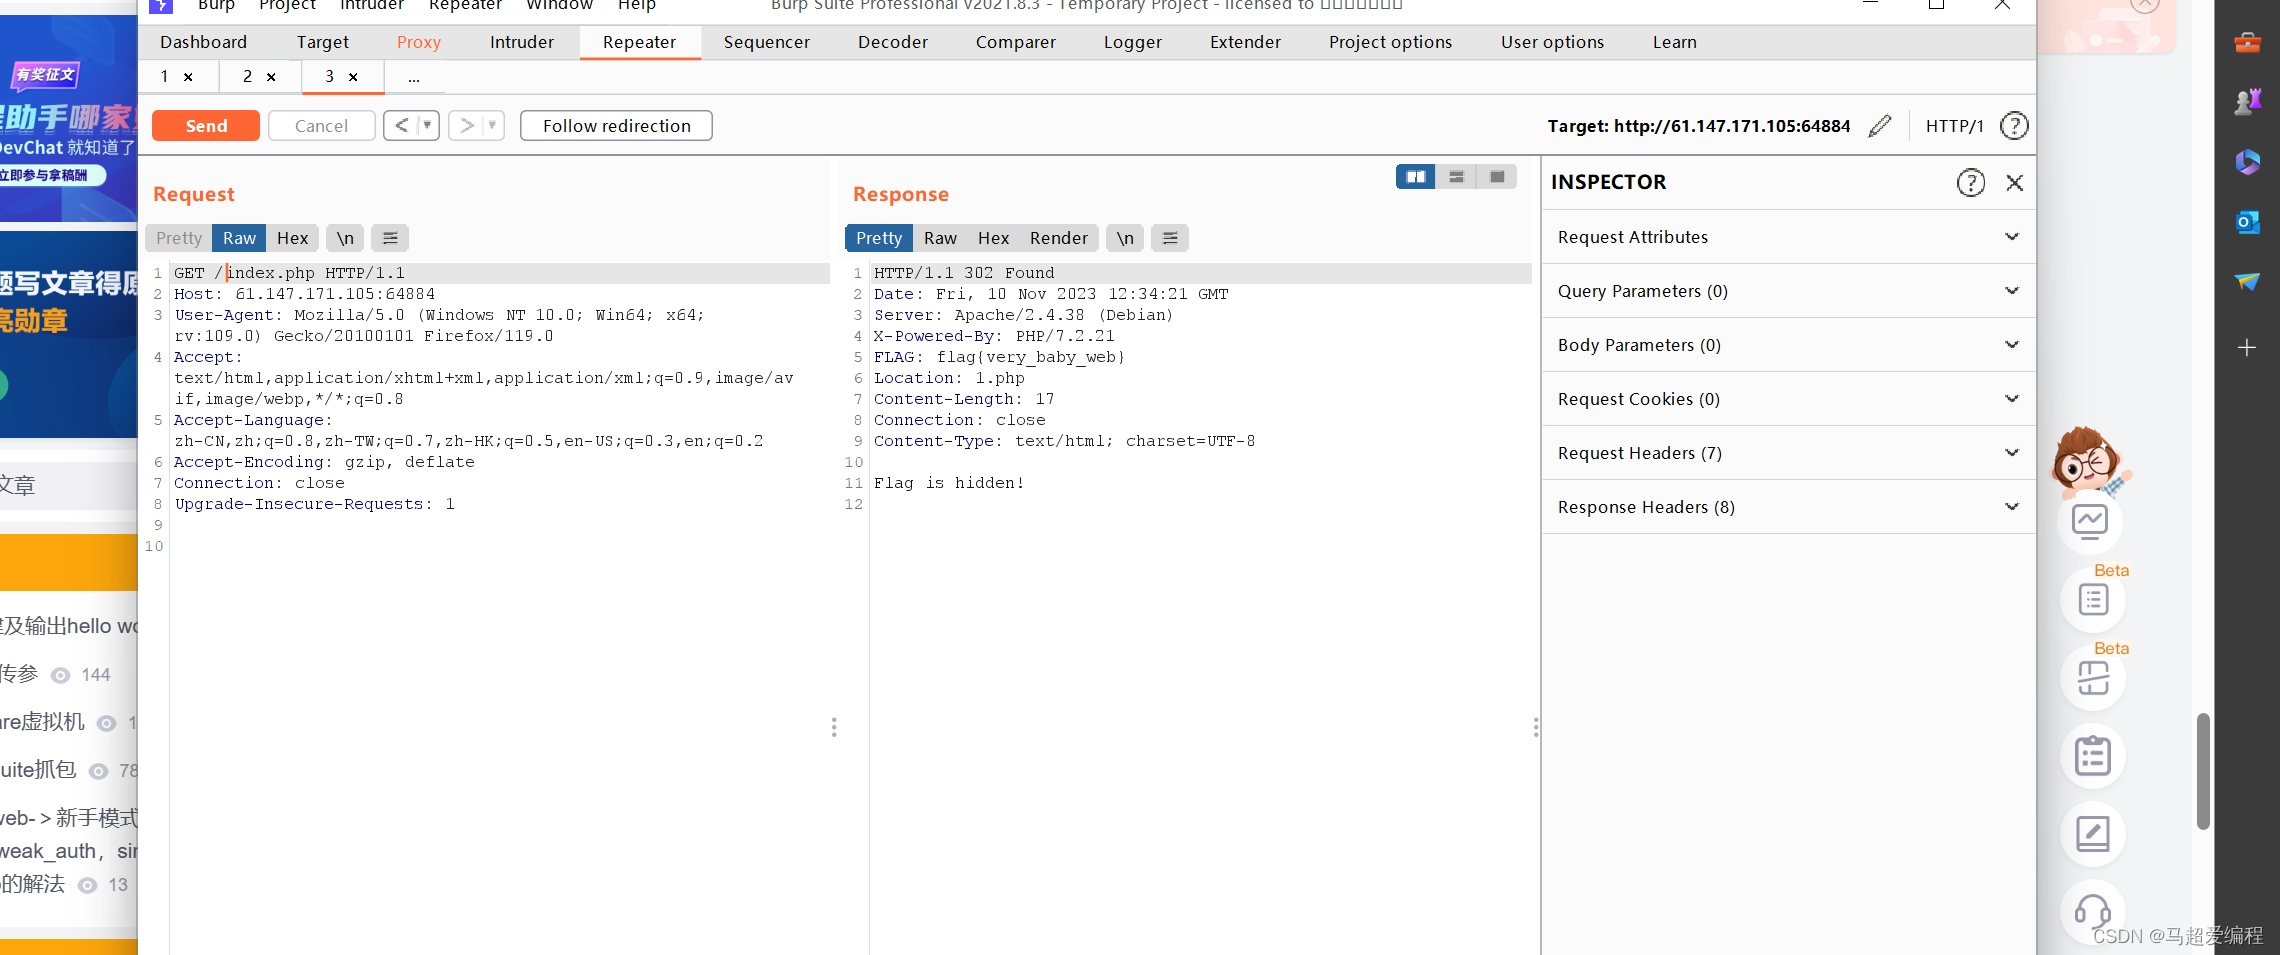This screenshot has height=955, width=2280.
Task: Switch Request view to Hex
Action: click(292, 238)
